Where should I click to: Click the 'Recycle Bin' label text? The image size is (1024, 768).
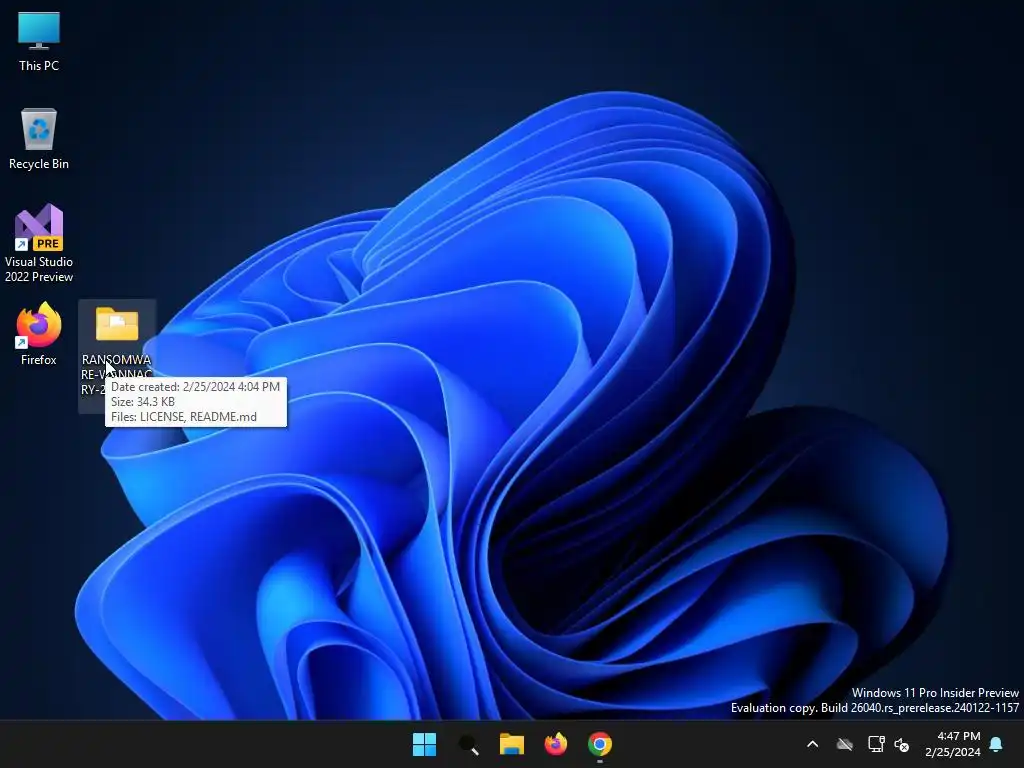[x=39, y=164]
